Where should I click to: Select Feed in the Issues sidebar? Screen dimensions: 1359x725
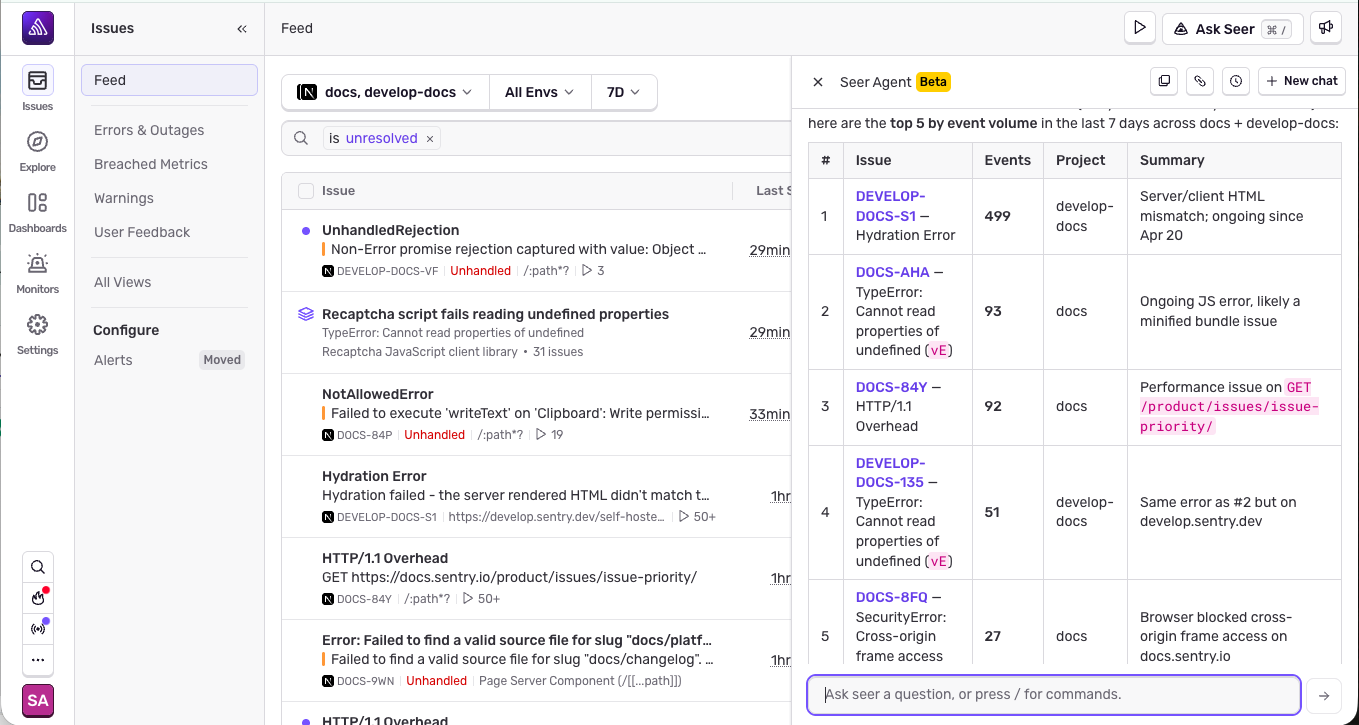pos(169,80)
